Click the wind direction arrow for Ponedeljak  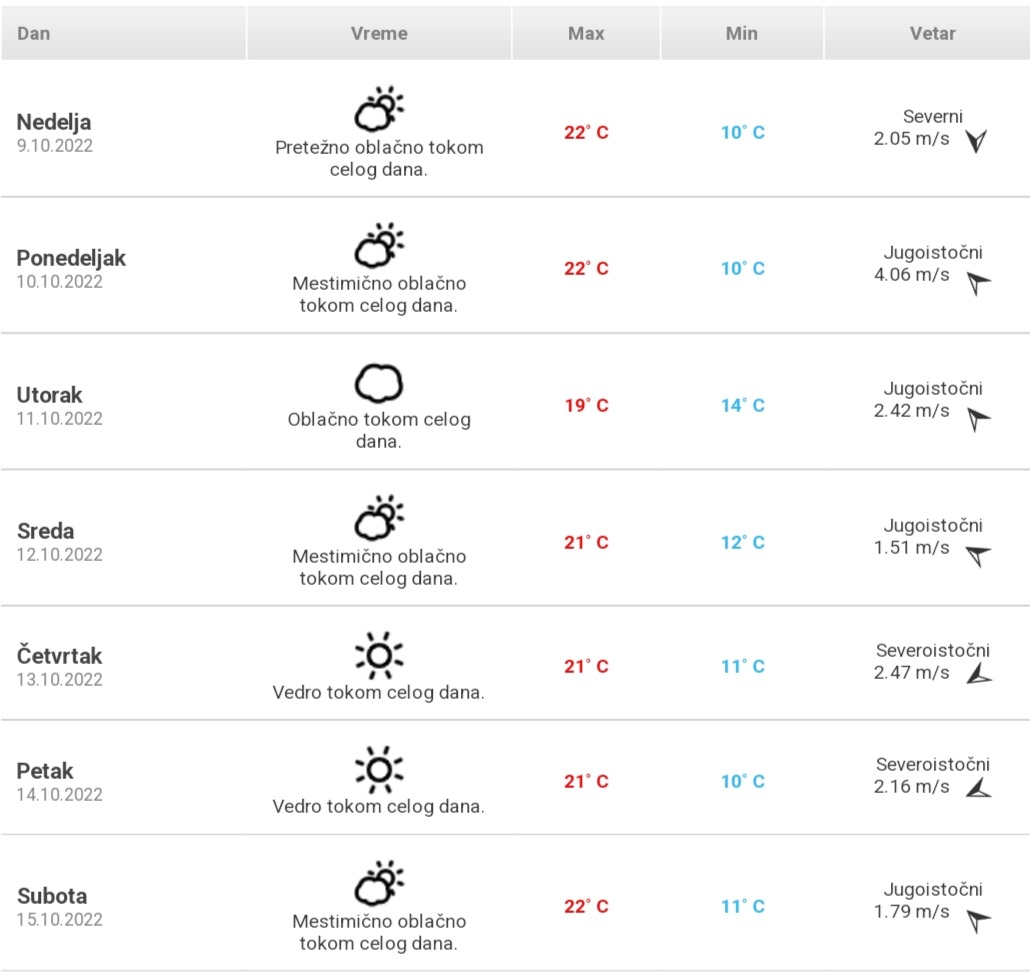[978, 285]
